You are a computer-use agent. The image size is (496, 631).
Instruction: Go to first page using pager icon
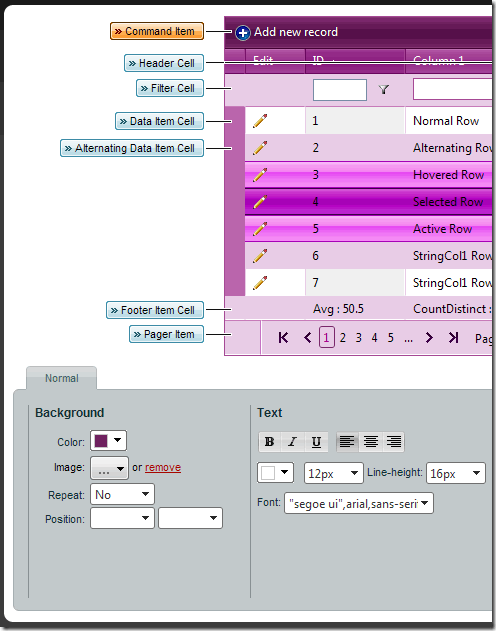click(283, 338)
